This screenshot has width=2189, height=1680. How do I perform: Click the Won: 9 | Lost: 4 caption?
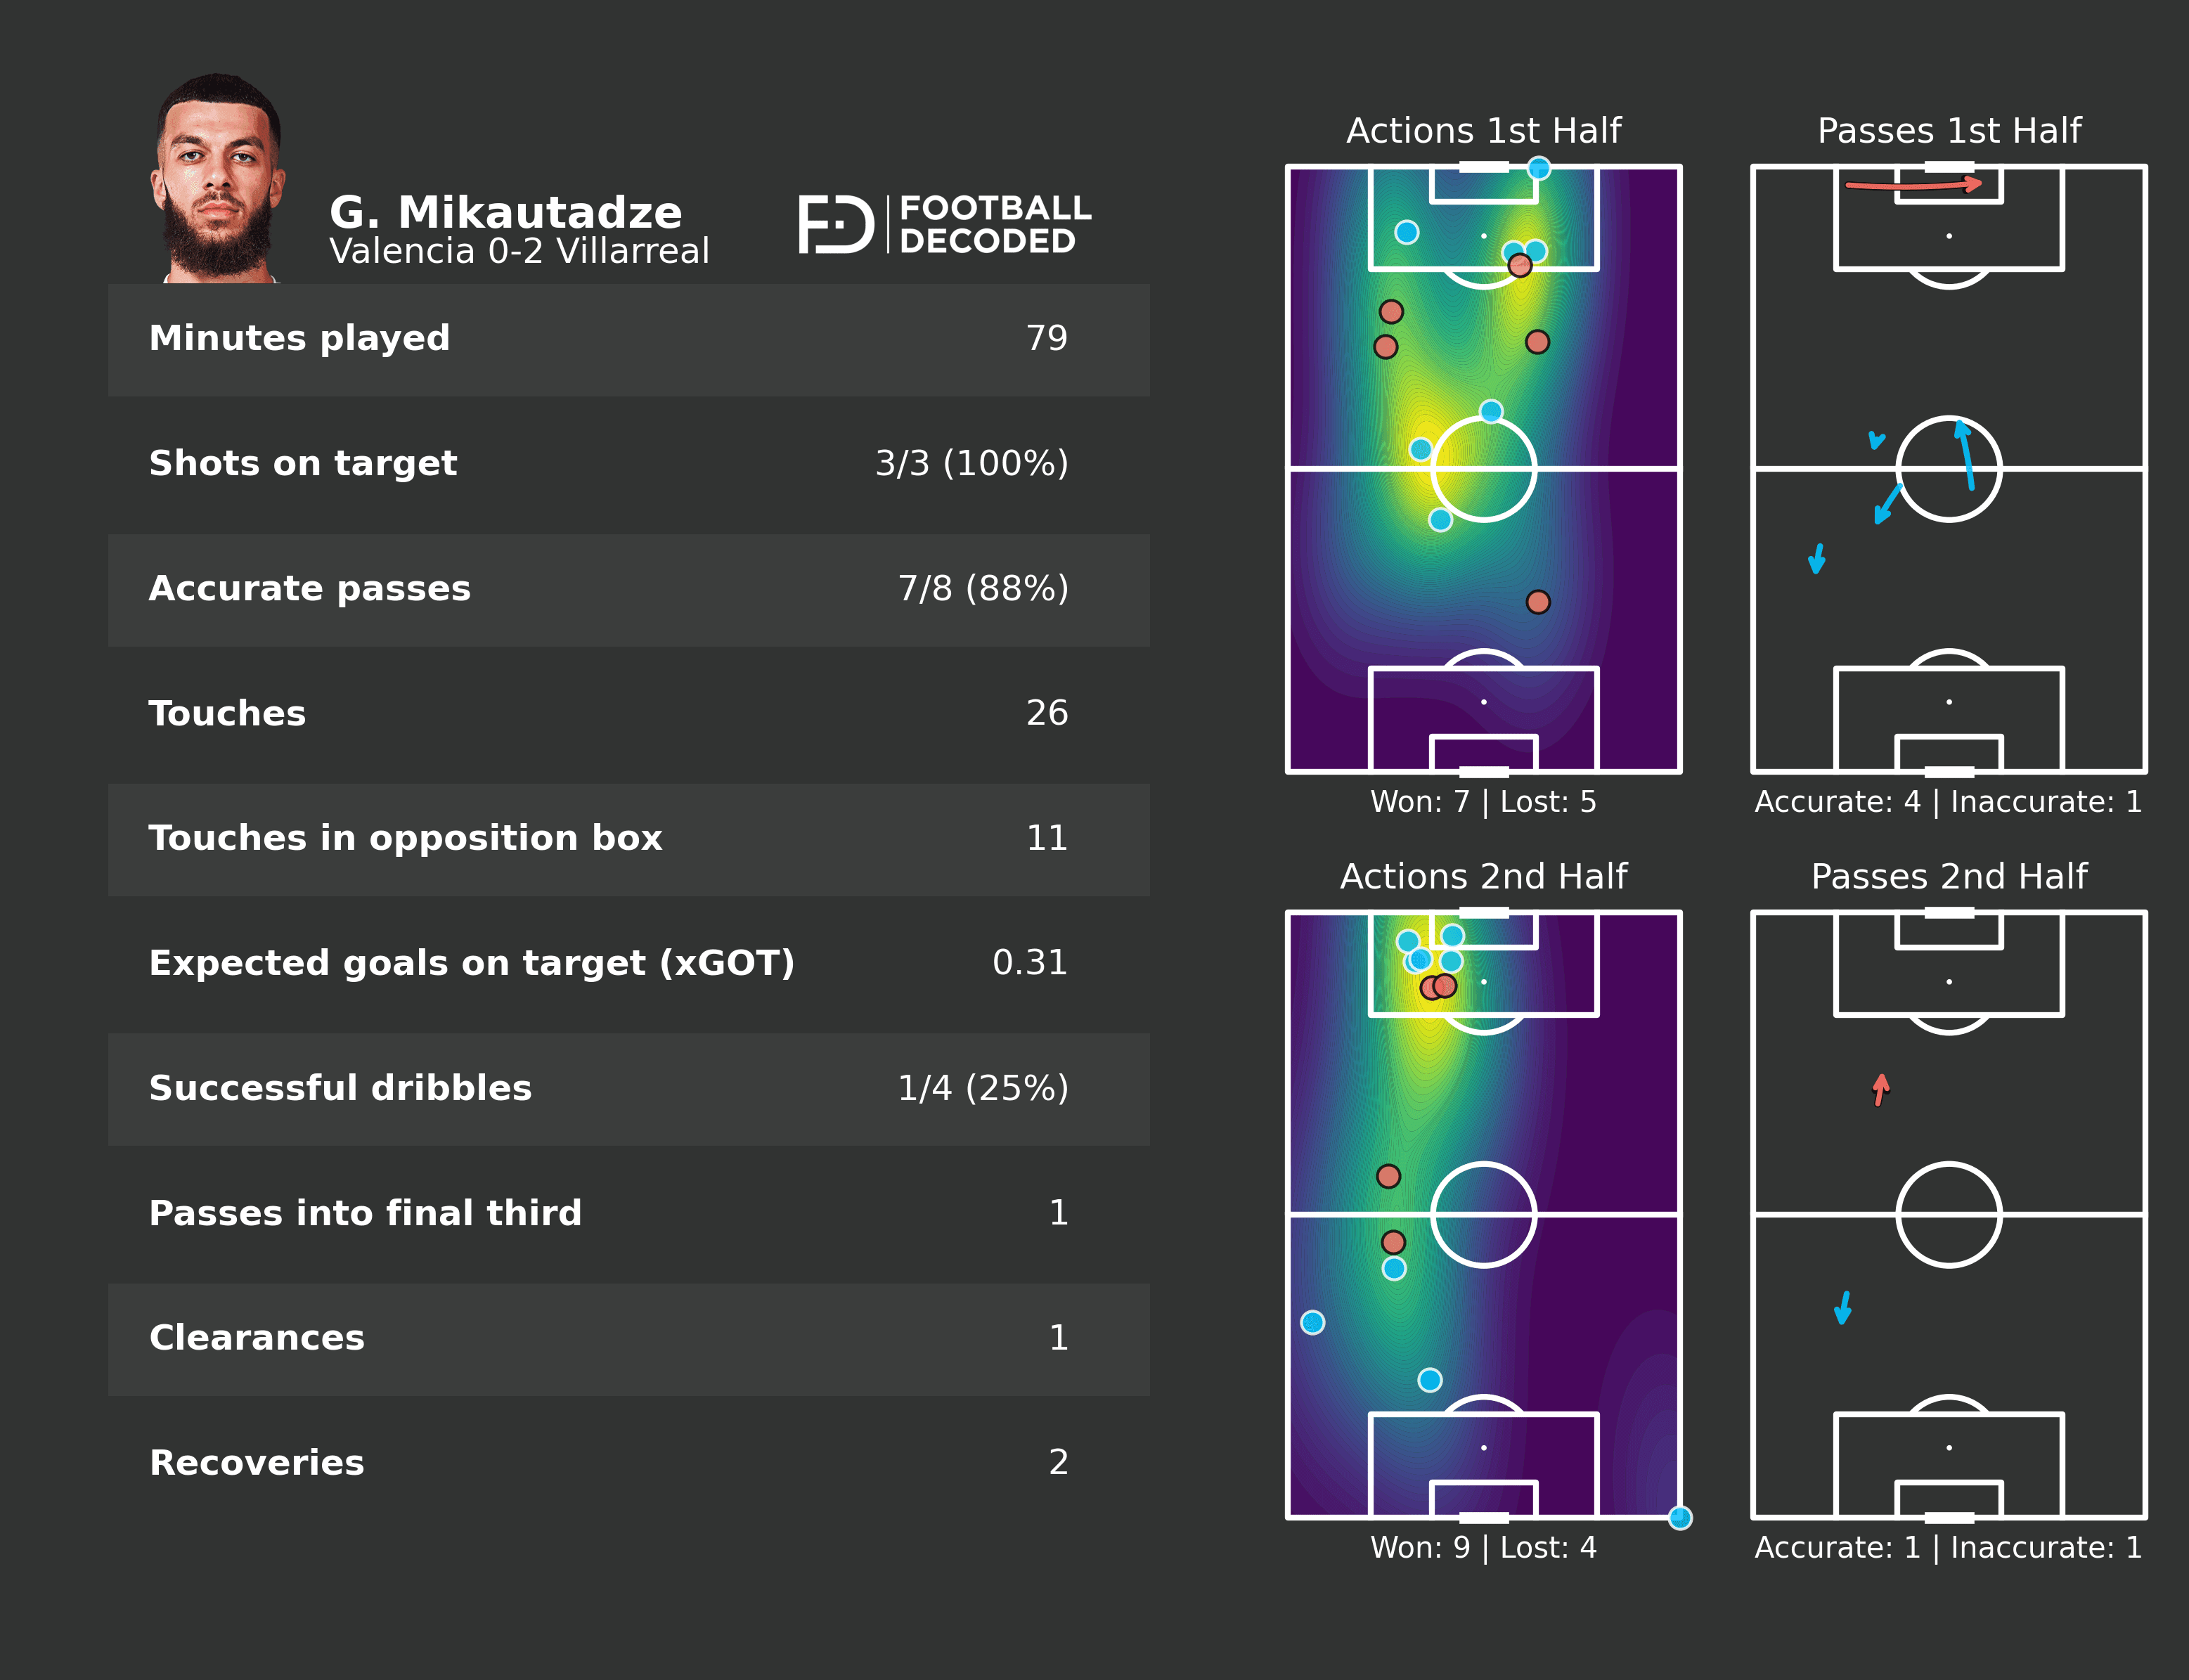tap(1483, 1548)
